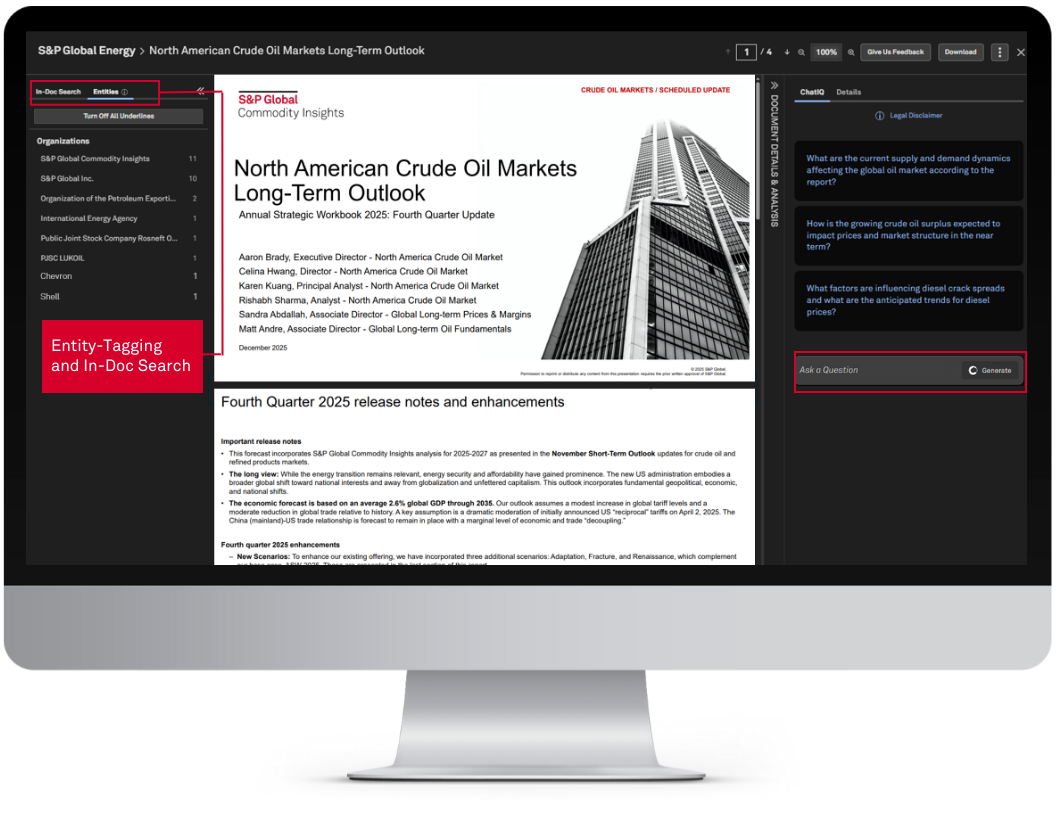The image size is (1056, 816).
Task: Turn Off All Underlines
Action: 118,116
